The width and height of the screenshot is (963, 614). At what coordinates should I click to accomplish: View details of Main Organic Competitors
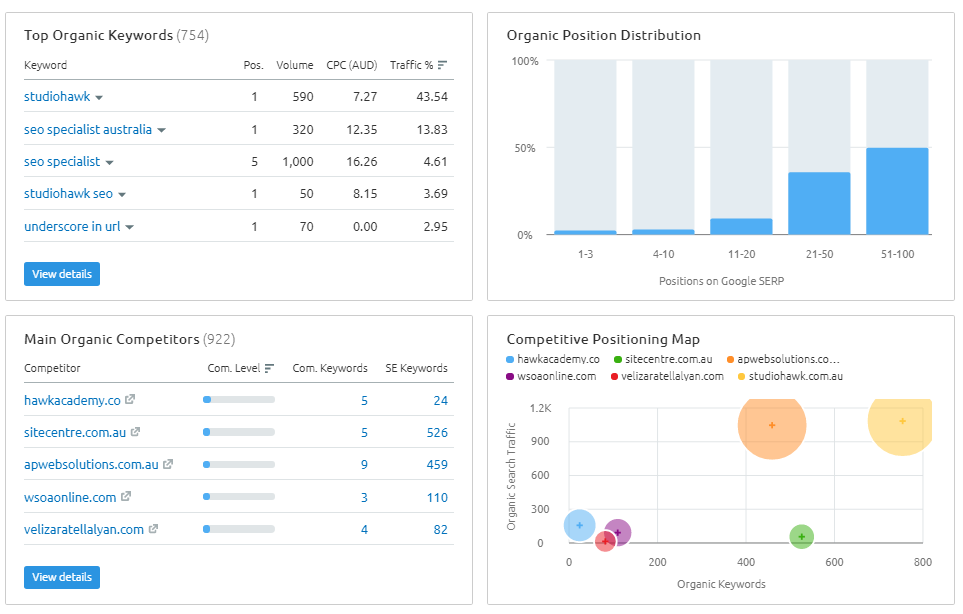[x=62, y=577]
